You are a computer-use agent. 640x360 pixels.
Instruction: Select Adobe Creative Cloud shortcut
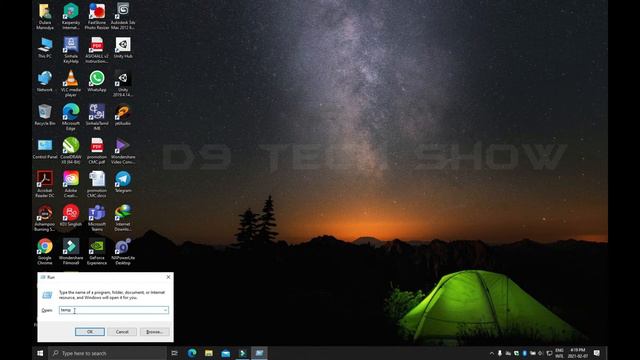(71, 184)
